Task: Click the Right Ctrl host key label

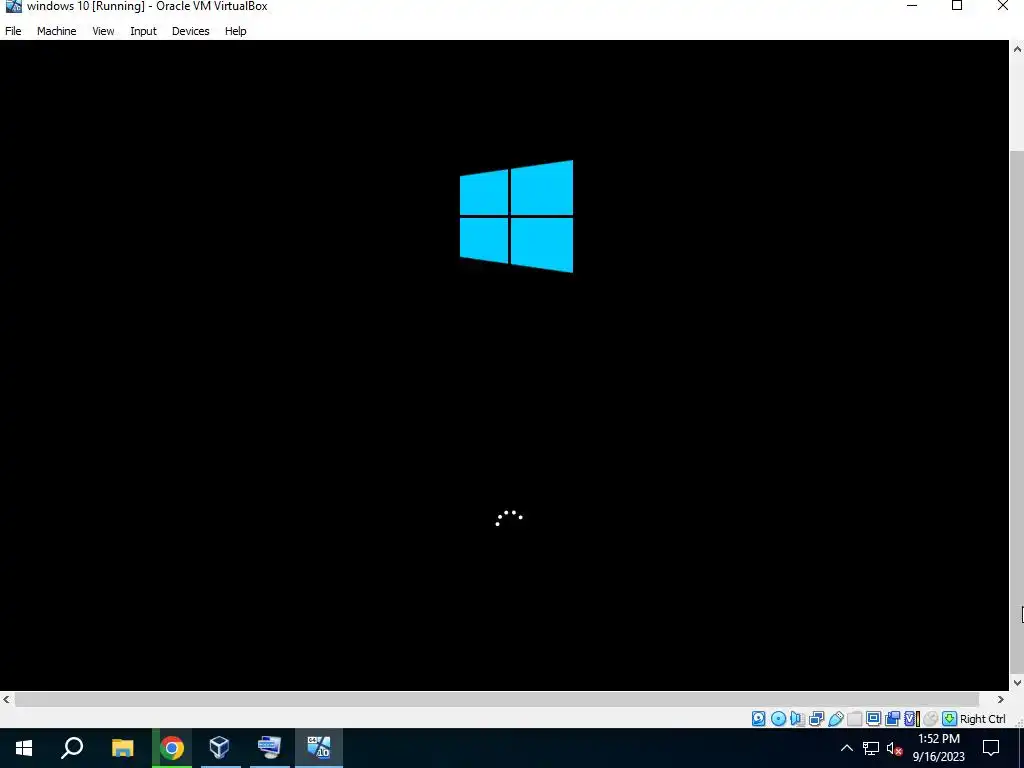Action: [983, 719]
